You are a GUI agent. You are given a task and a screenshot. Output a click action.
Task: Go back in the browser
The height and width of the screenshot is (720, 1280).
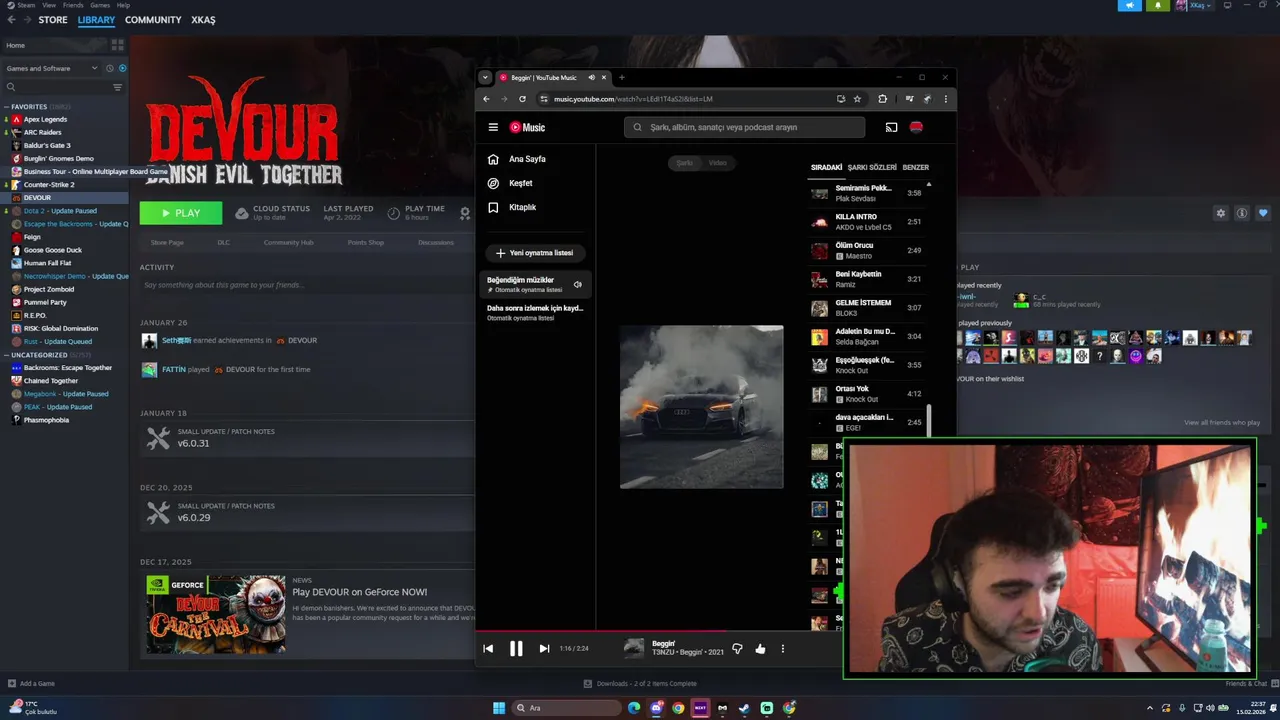pyautogui.click(x=487, y=99)
